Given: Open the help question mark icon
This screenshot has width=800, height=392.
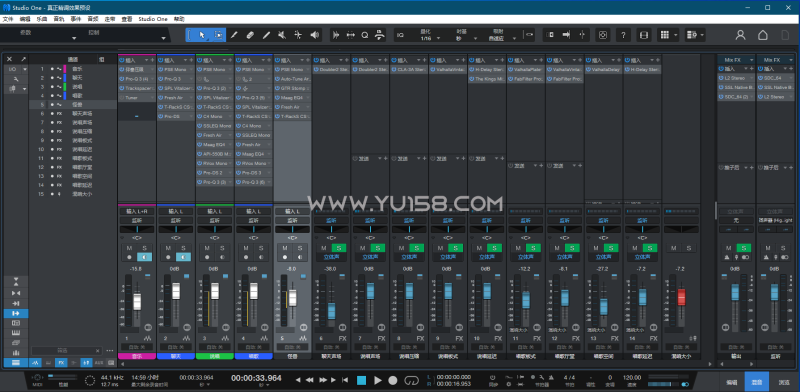Looking at the screenshot, I should [623, 35].
